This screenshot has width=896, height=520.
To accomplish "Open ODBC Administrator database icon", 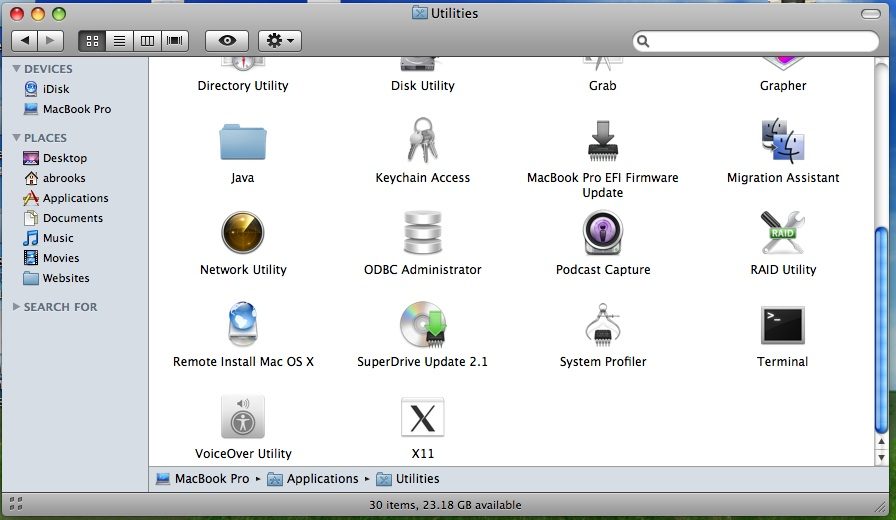I will (x=423, y=233).
